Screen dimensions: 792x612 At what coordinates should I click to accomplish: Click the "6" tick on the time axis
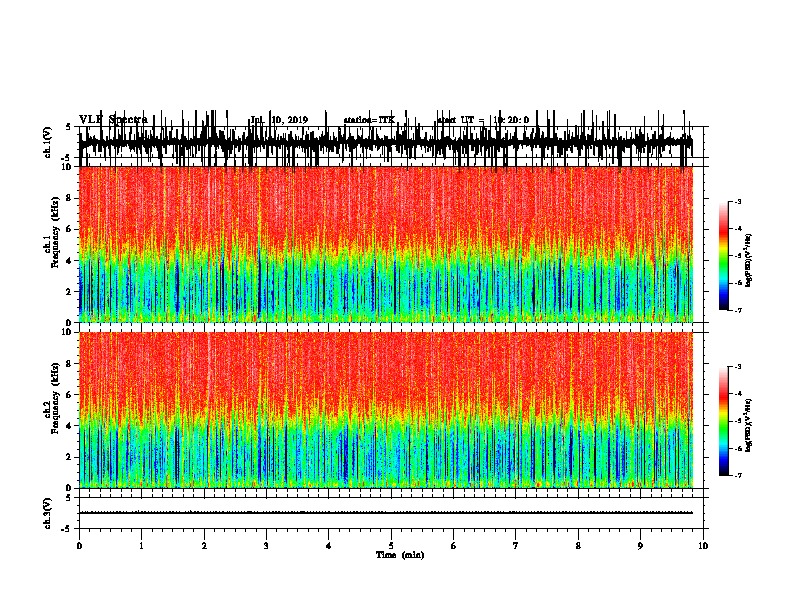(x=454, y=545)
